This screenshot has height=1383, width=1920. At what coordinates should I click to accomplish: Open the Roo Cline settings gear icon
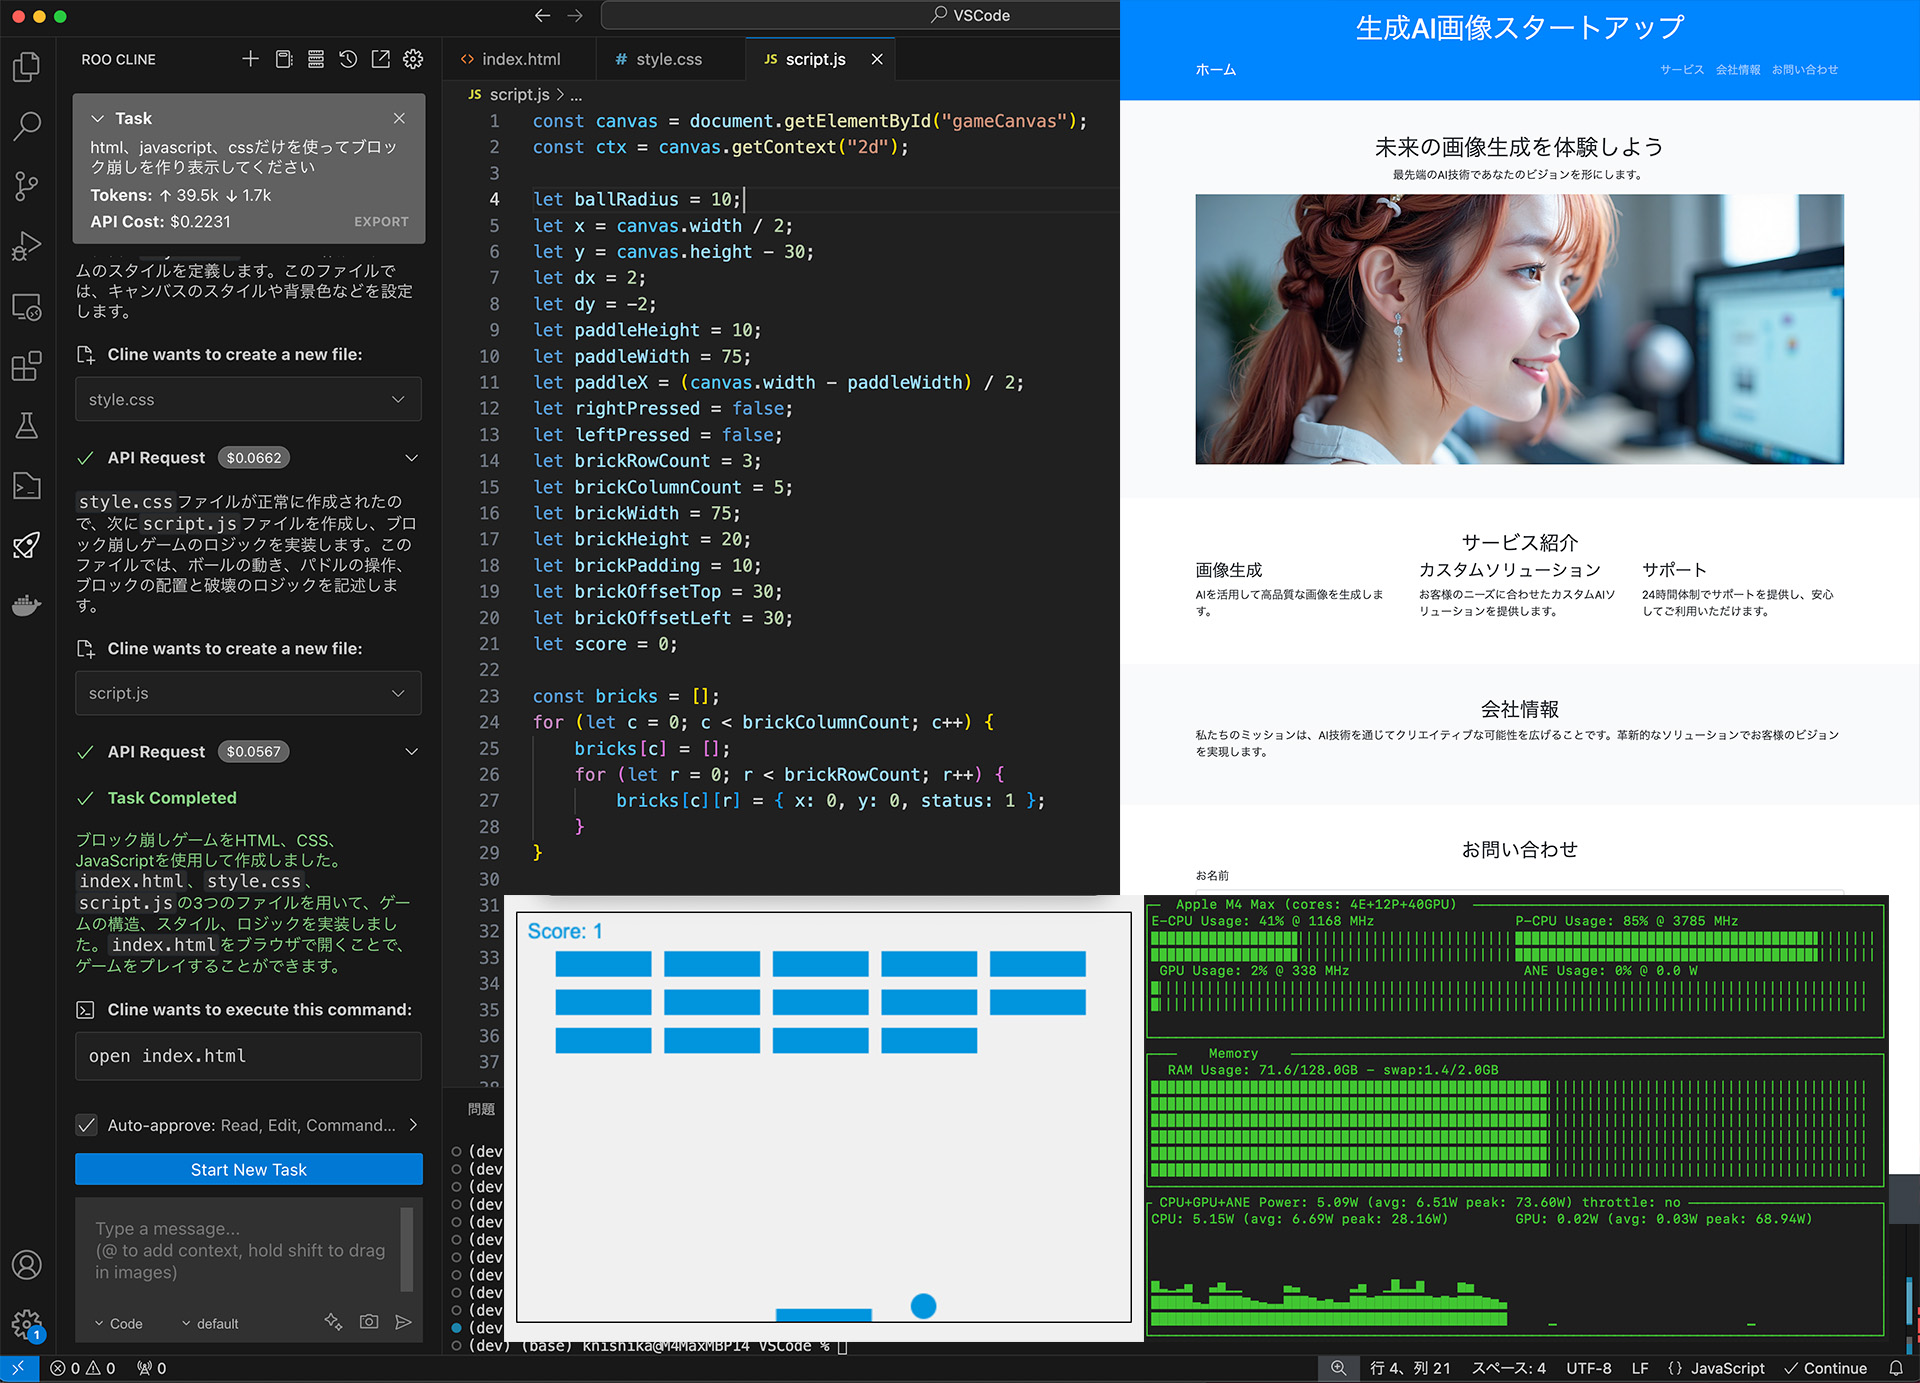pyautogui.click(x=413, y=59)
